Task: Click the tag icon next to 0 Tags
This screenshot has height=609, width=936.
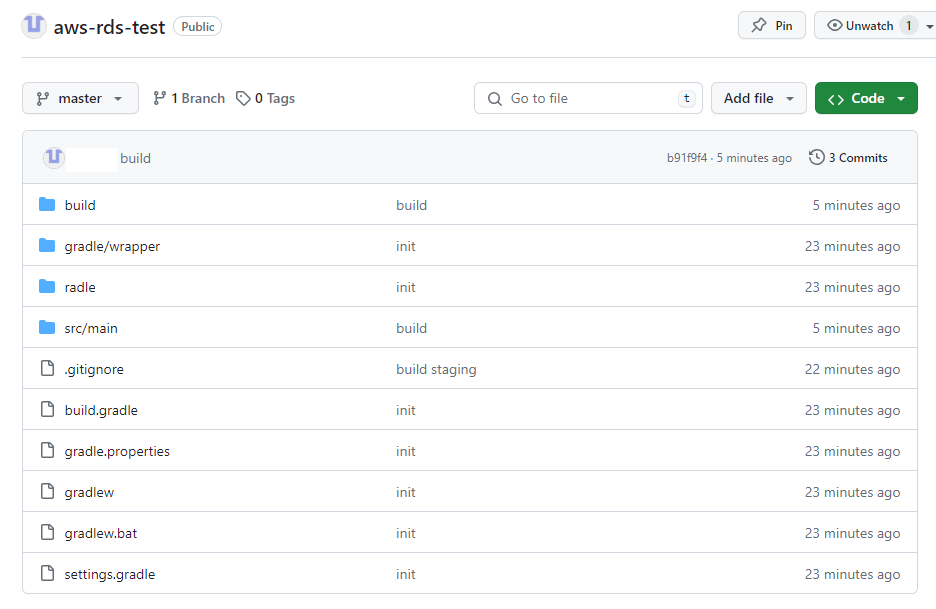Action: [x=243, y=99]
